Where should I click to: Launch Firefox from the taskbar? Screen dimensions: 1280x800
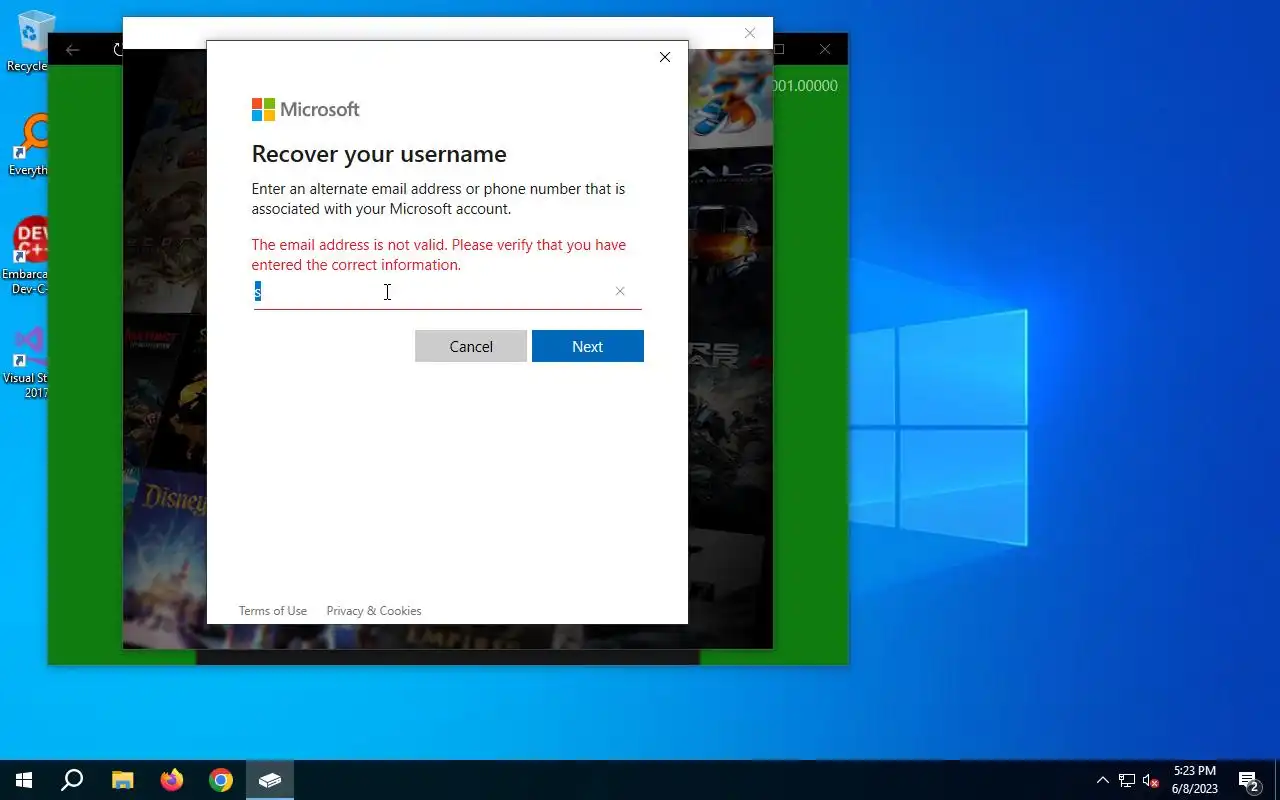click(x=172, y=780)
